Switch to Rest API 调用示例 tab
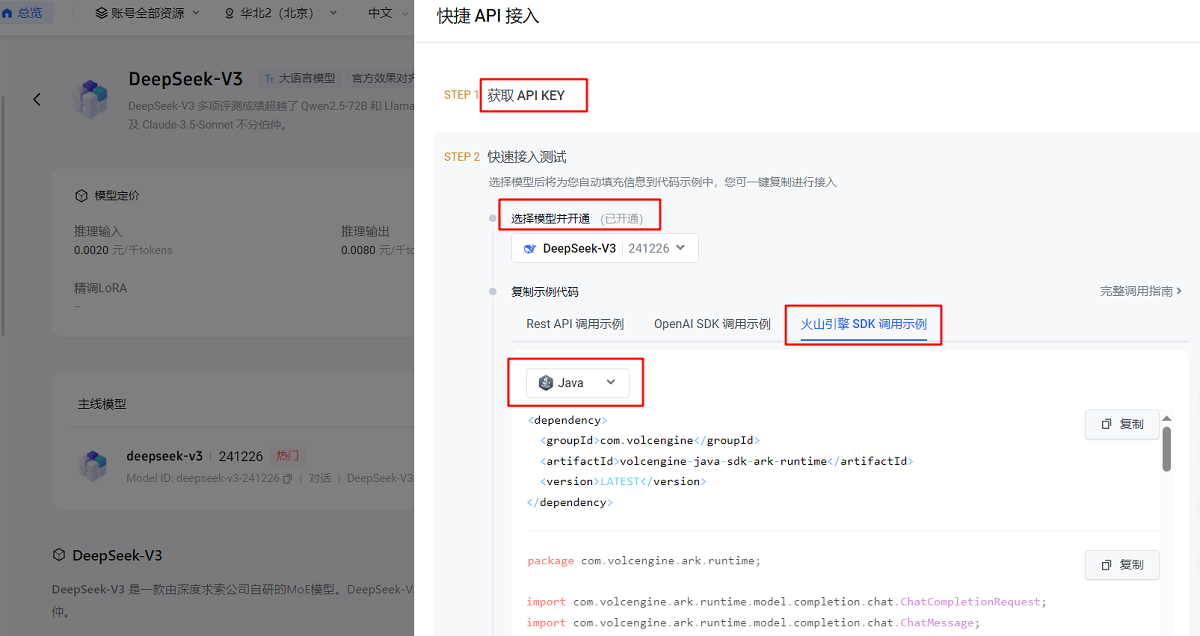This screenshot has width=1200, height=636. pyautogui.click(x=575, y=324)
